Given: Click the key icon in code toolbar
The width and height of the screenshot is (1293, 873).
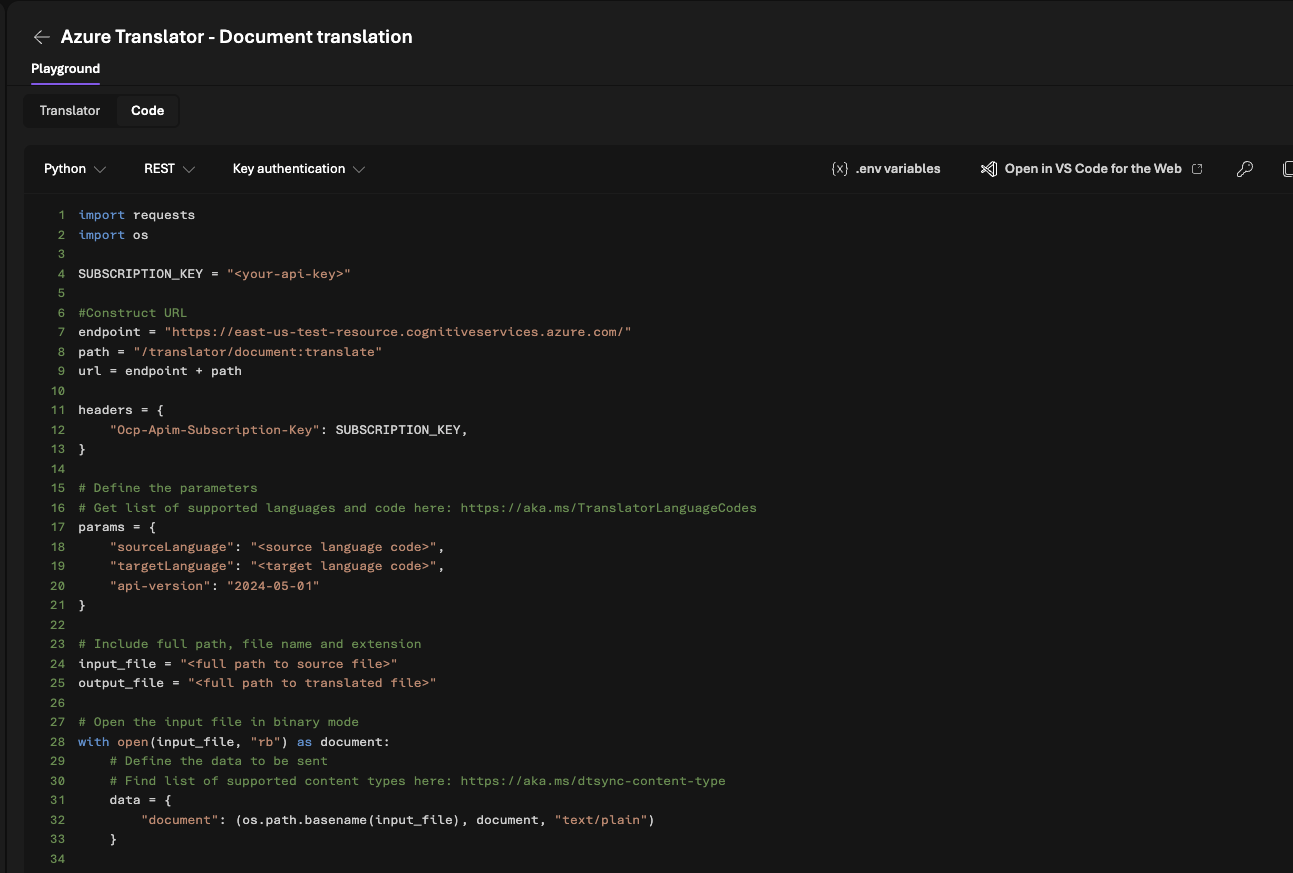Looking at the screenshot, I should (1245, 169).
